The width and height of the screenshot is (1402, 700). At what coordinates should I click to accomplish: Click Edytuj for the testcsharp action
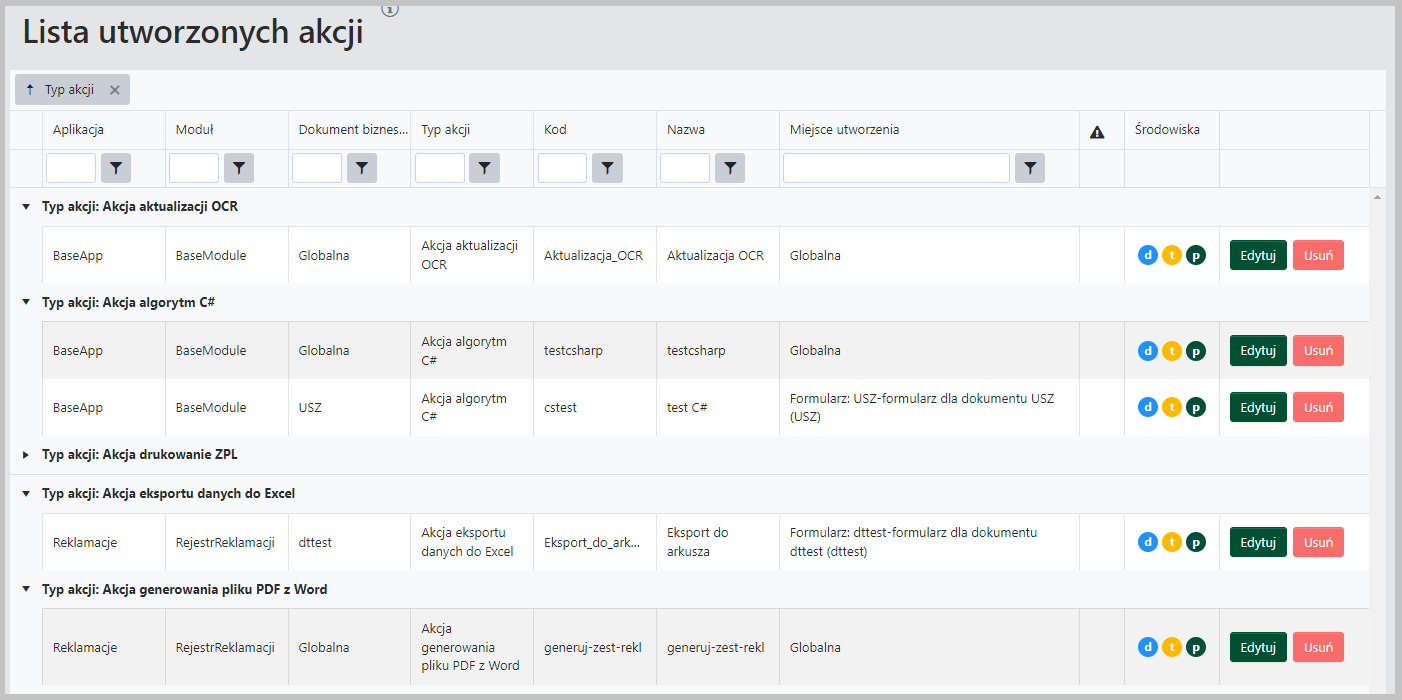(x=1258, y=351)
